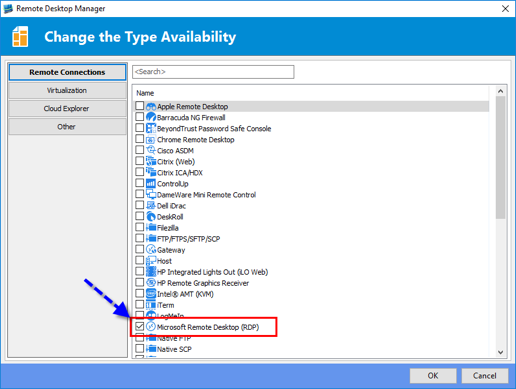Switch to the Virtualization category
516x389 pixels.
[67, 90]
